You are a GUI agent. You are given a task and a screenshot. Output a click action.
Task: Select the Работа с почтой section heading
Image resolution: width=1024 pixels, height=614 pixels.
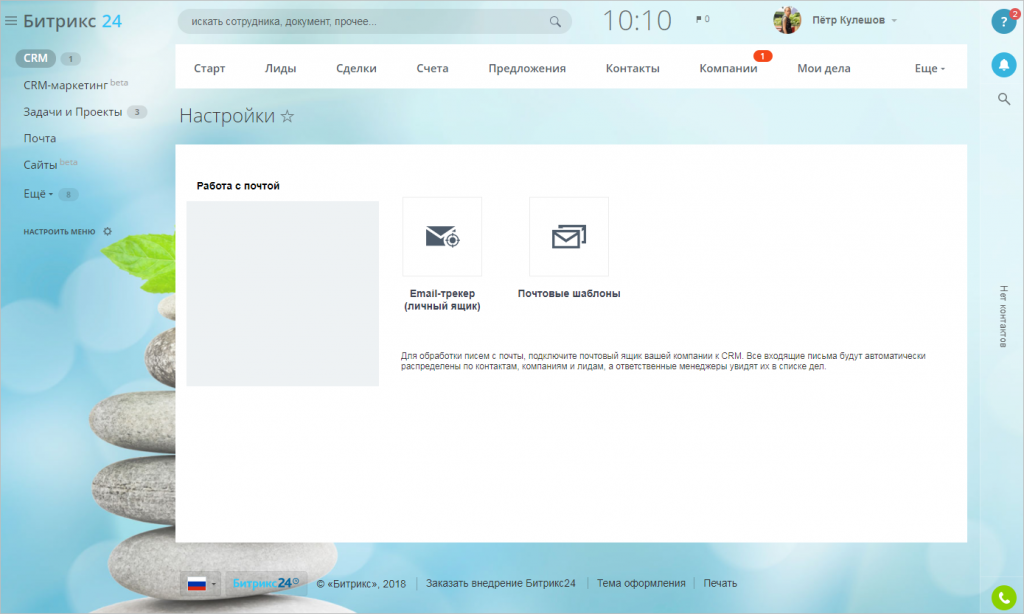click(x=238, y=186)
